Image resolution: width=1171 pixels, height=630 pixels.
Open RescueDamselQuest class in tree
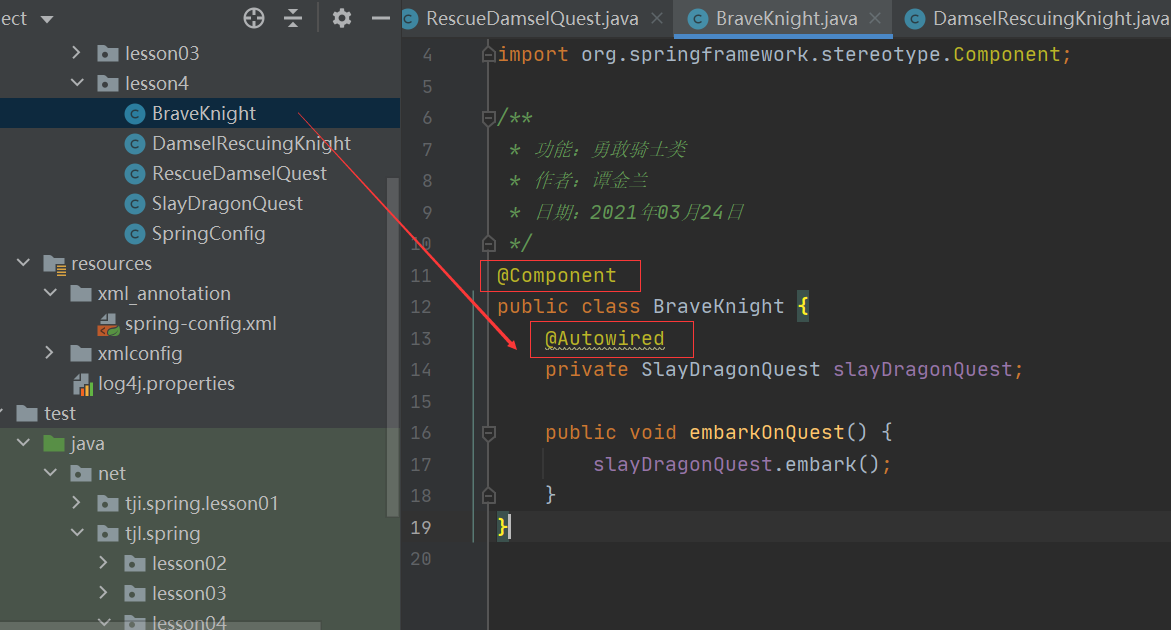click(240, 173)
